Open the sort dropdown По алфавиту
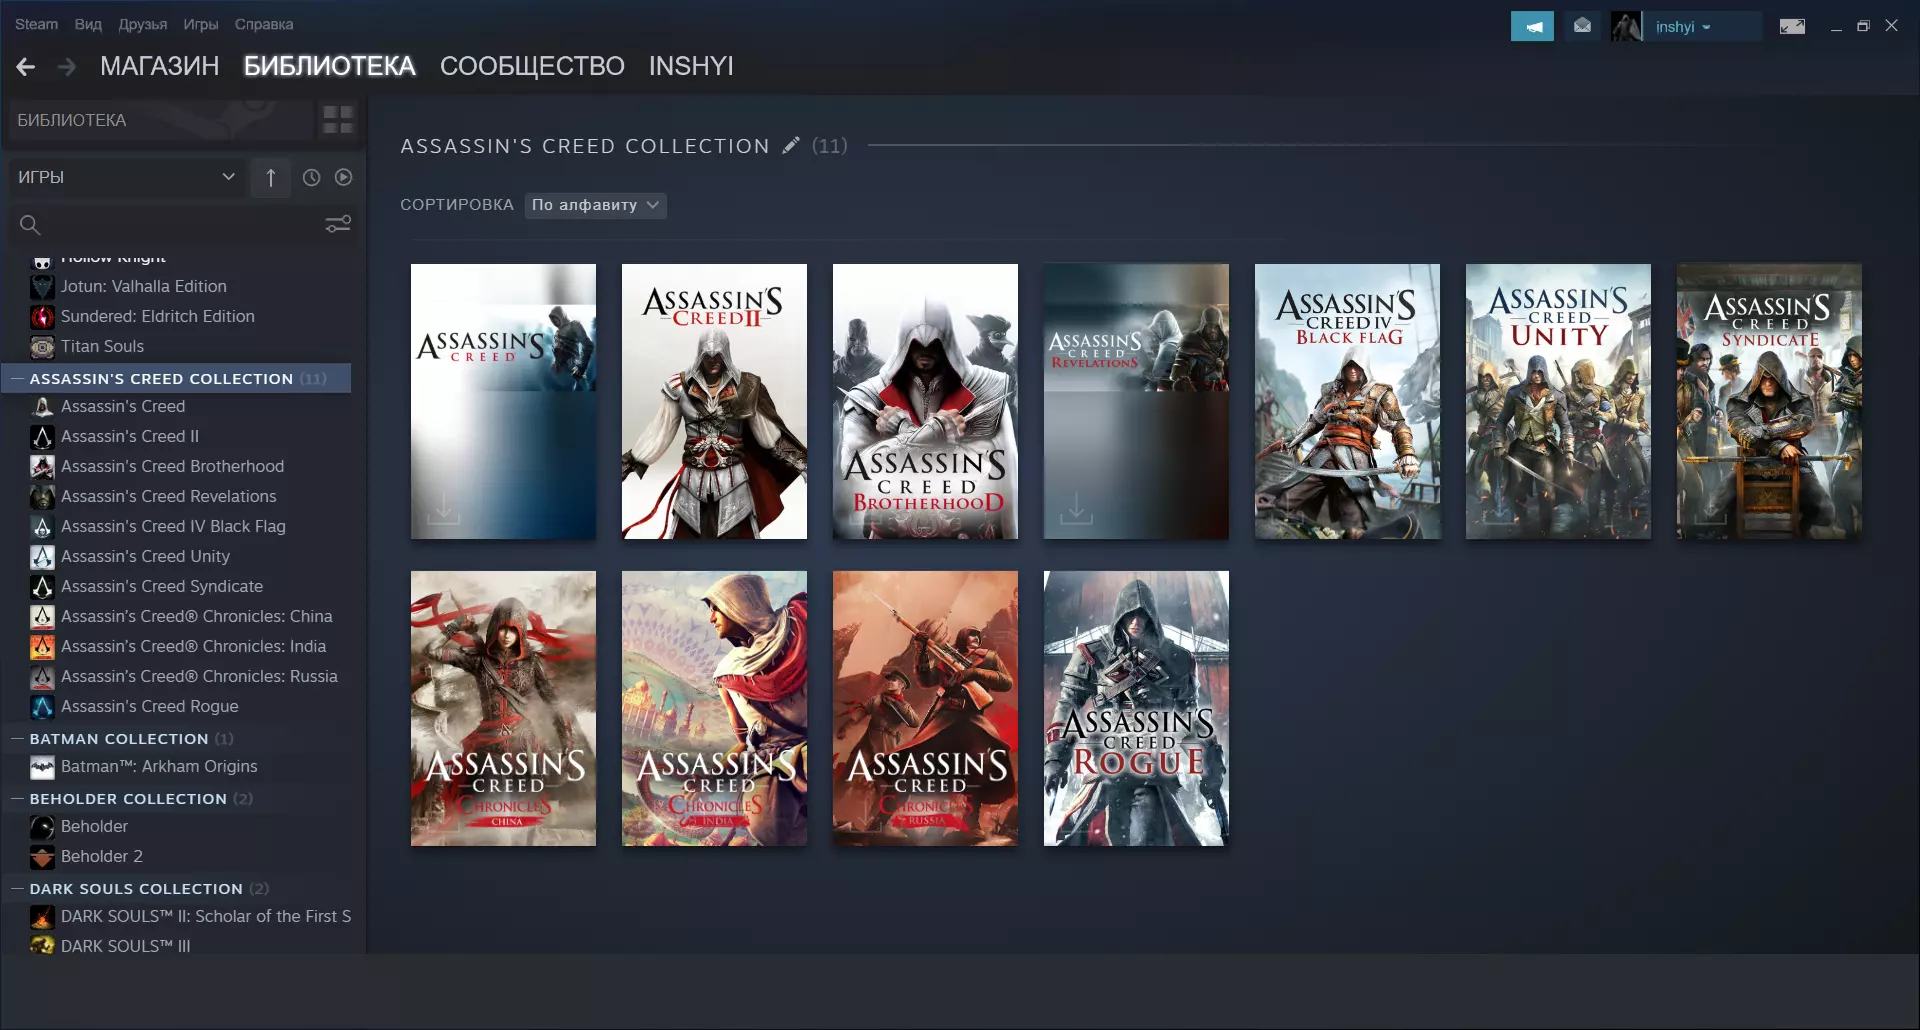The width and height of the screenshot is (1920, 1030). [x=596, y=205]
